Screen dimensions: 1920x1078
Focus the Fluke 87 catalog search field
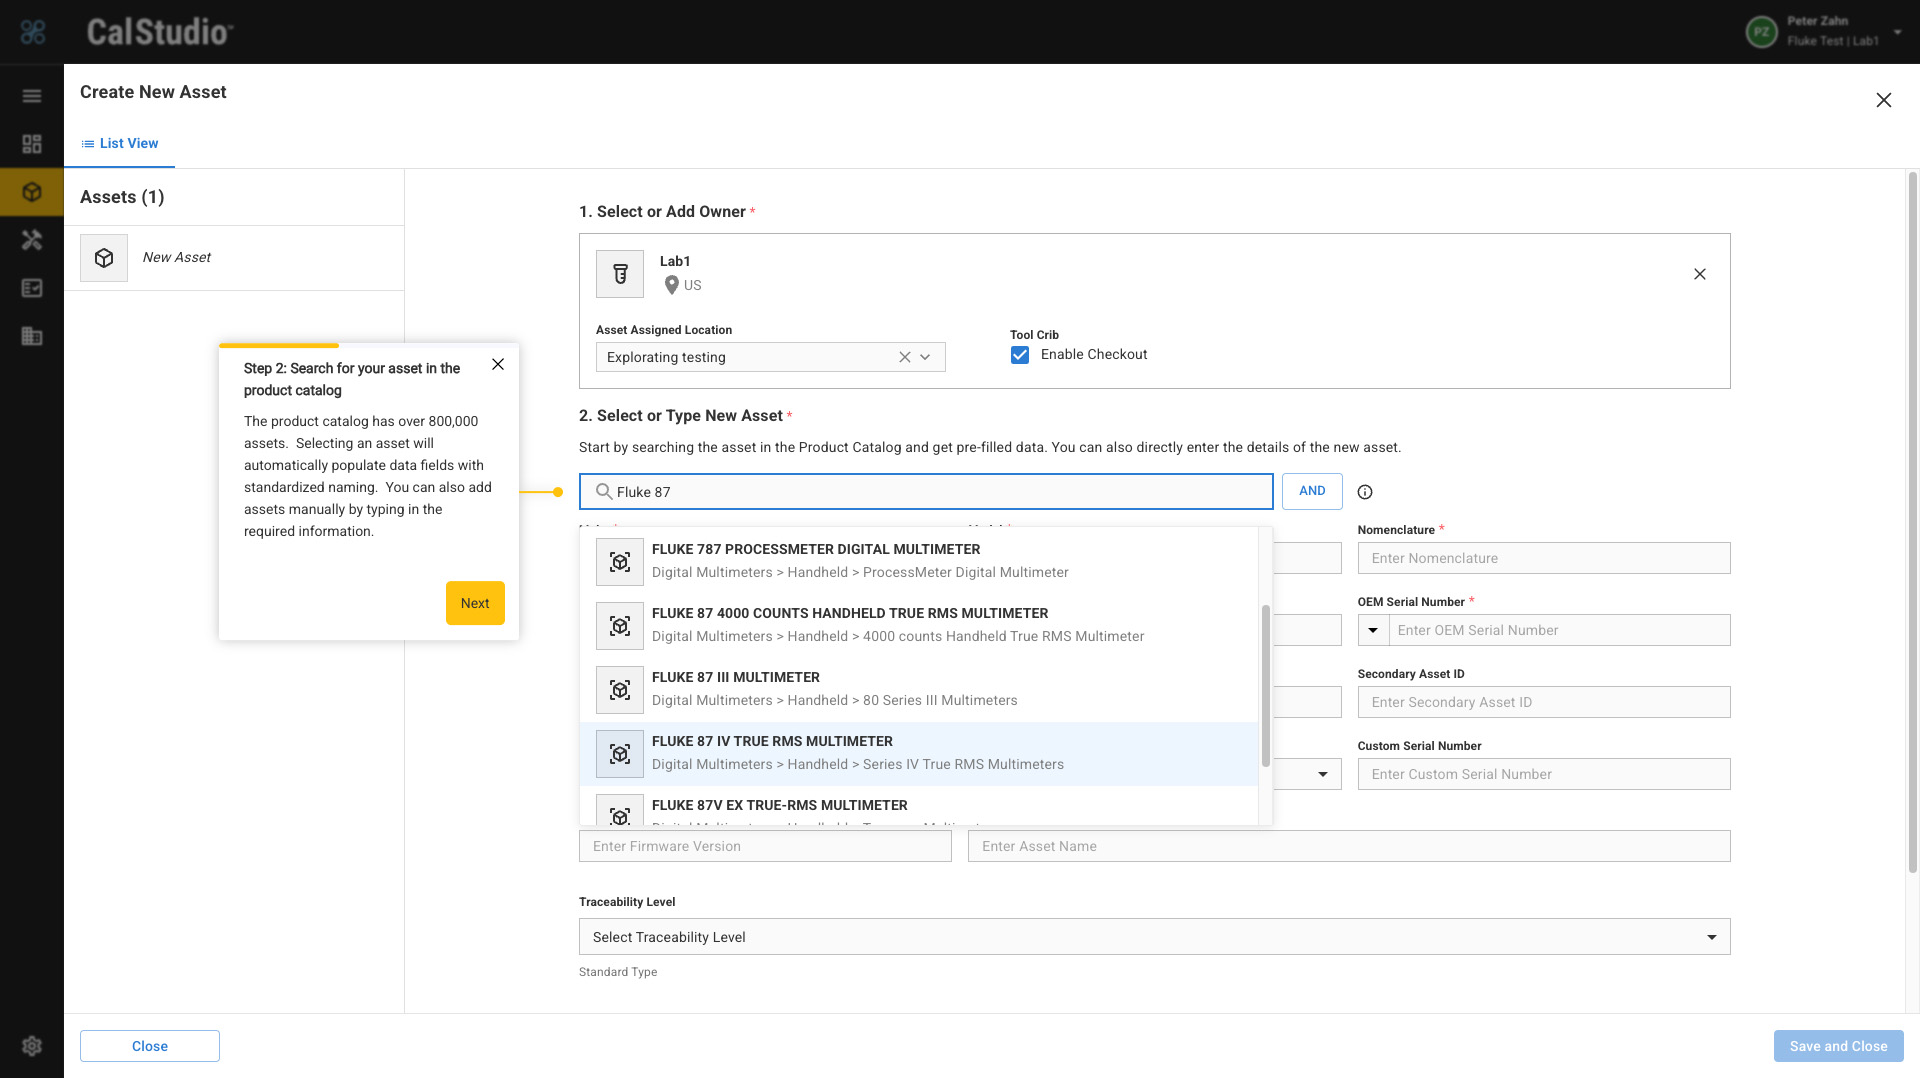(926, 492)
